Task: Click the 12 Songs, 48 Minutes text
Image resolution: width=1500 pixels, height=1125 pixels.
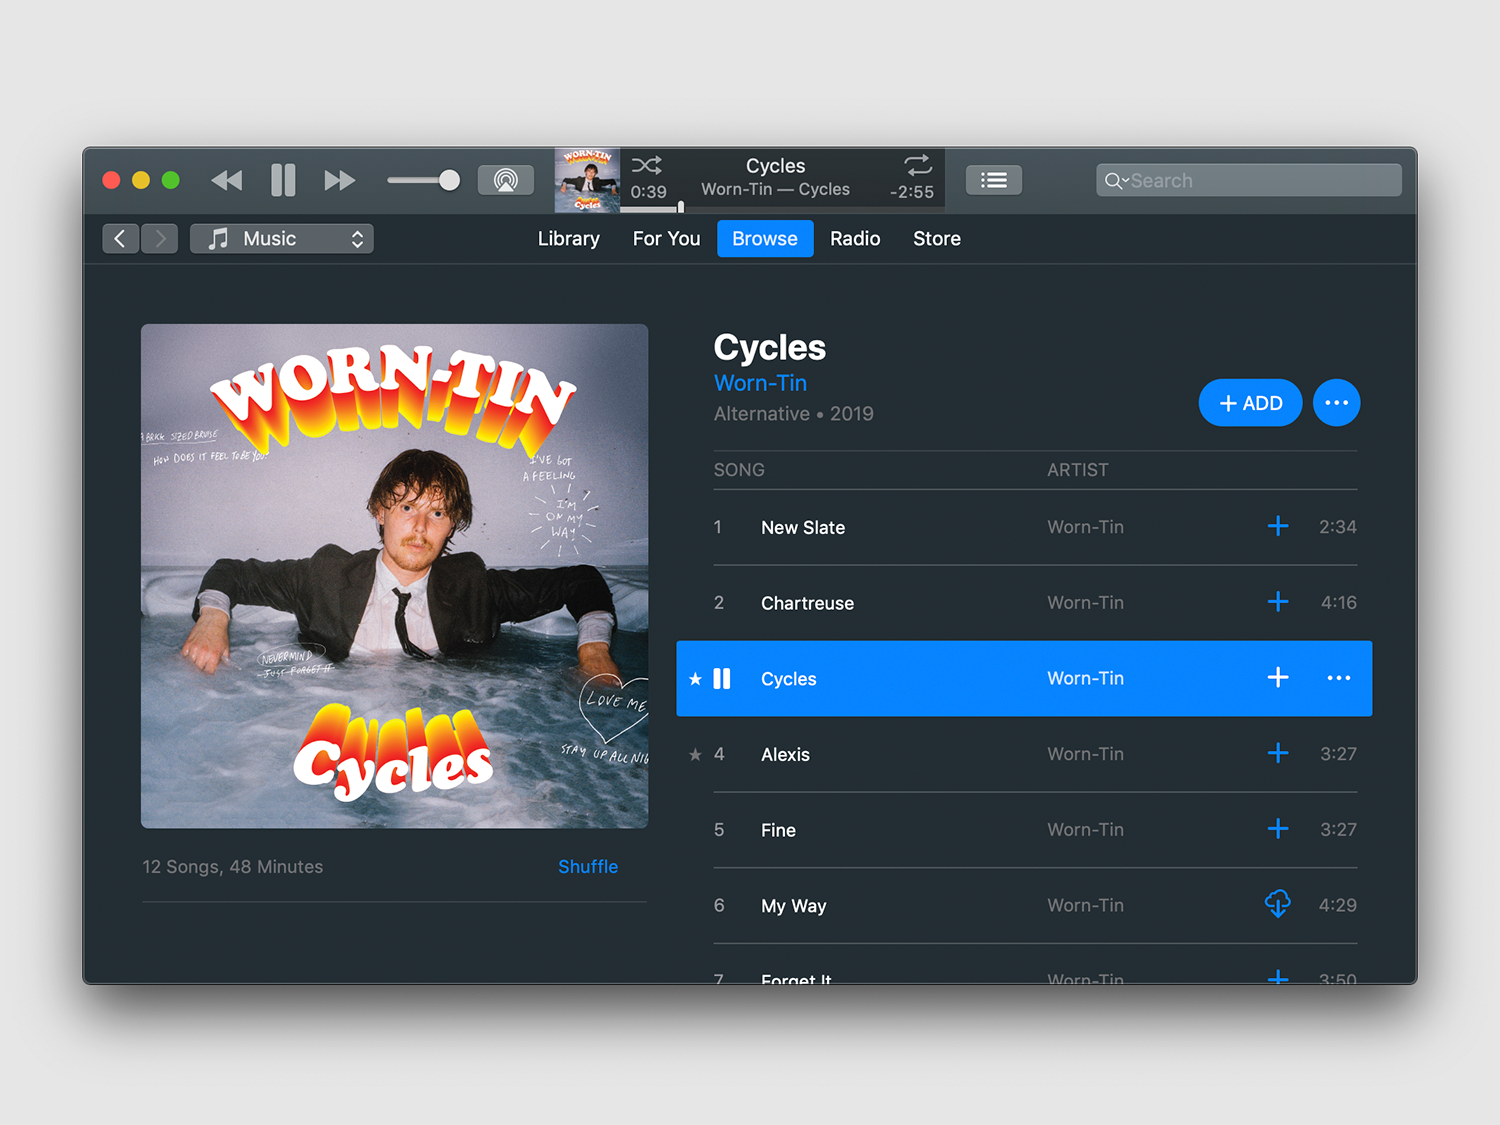Action: point(232,867)
